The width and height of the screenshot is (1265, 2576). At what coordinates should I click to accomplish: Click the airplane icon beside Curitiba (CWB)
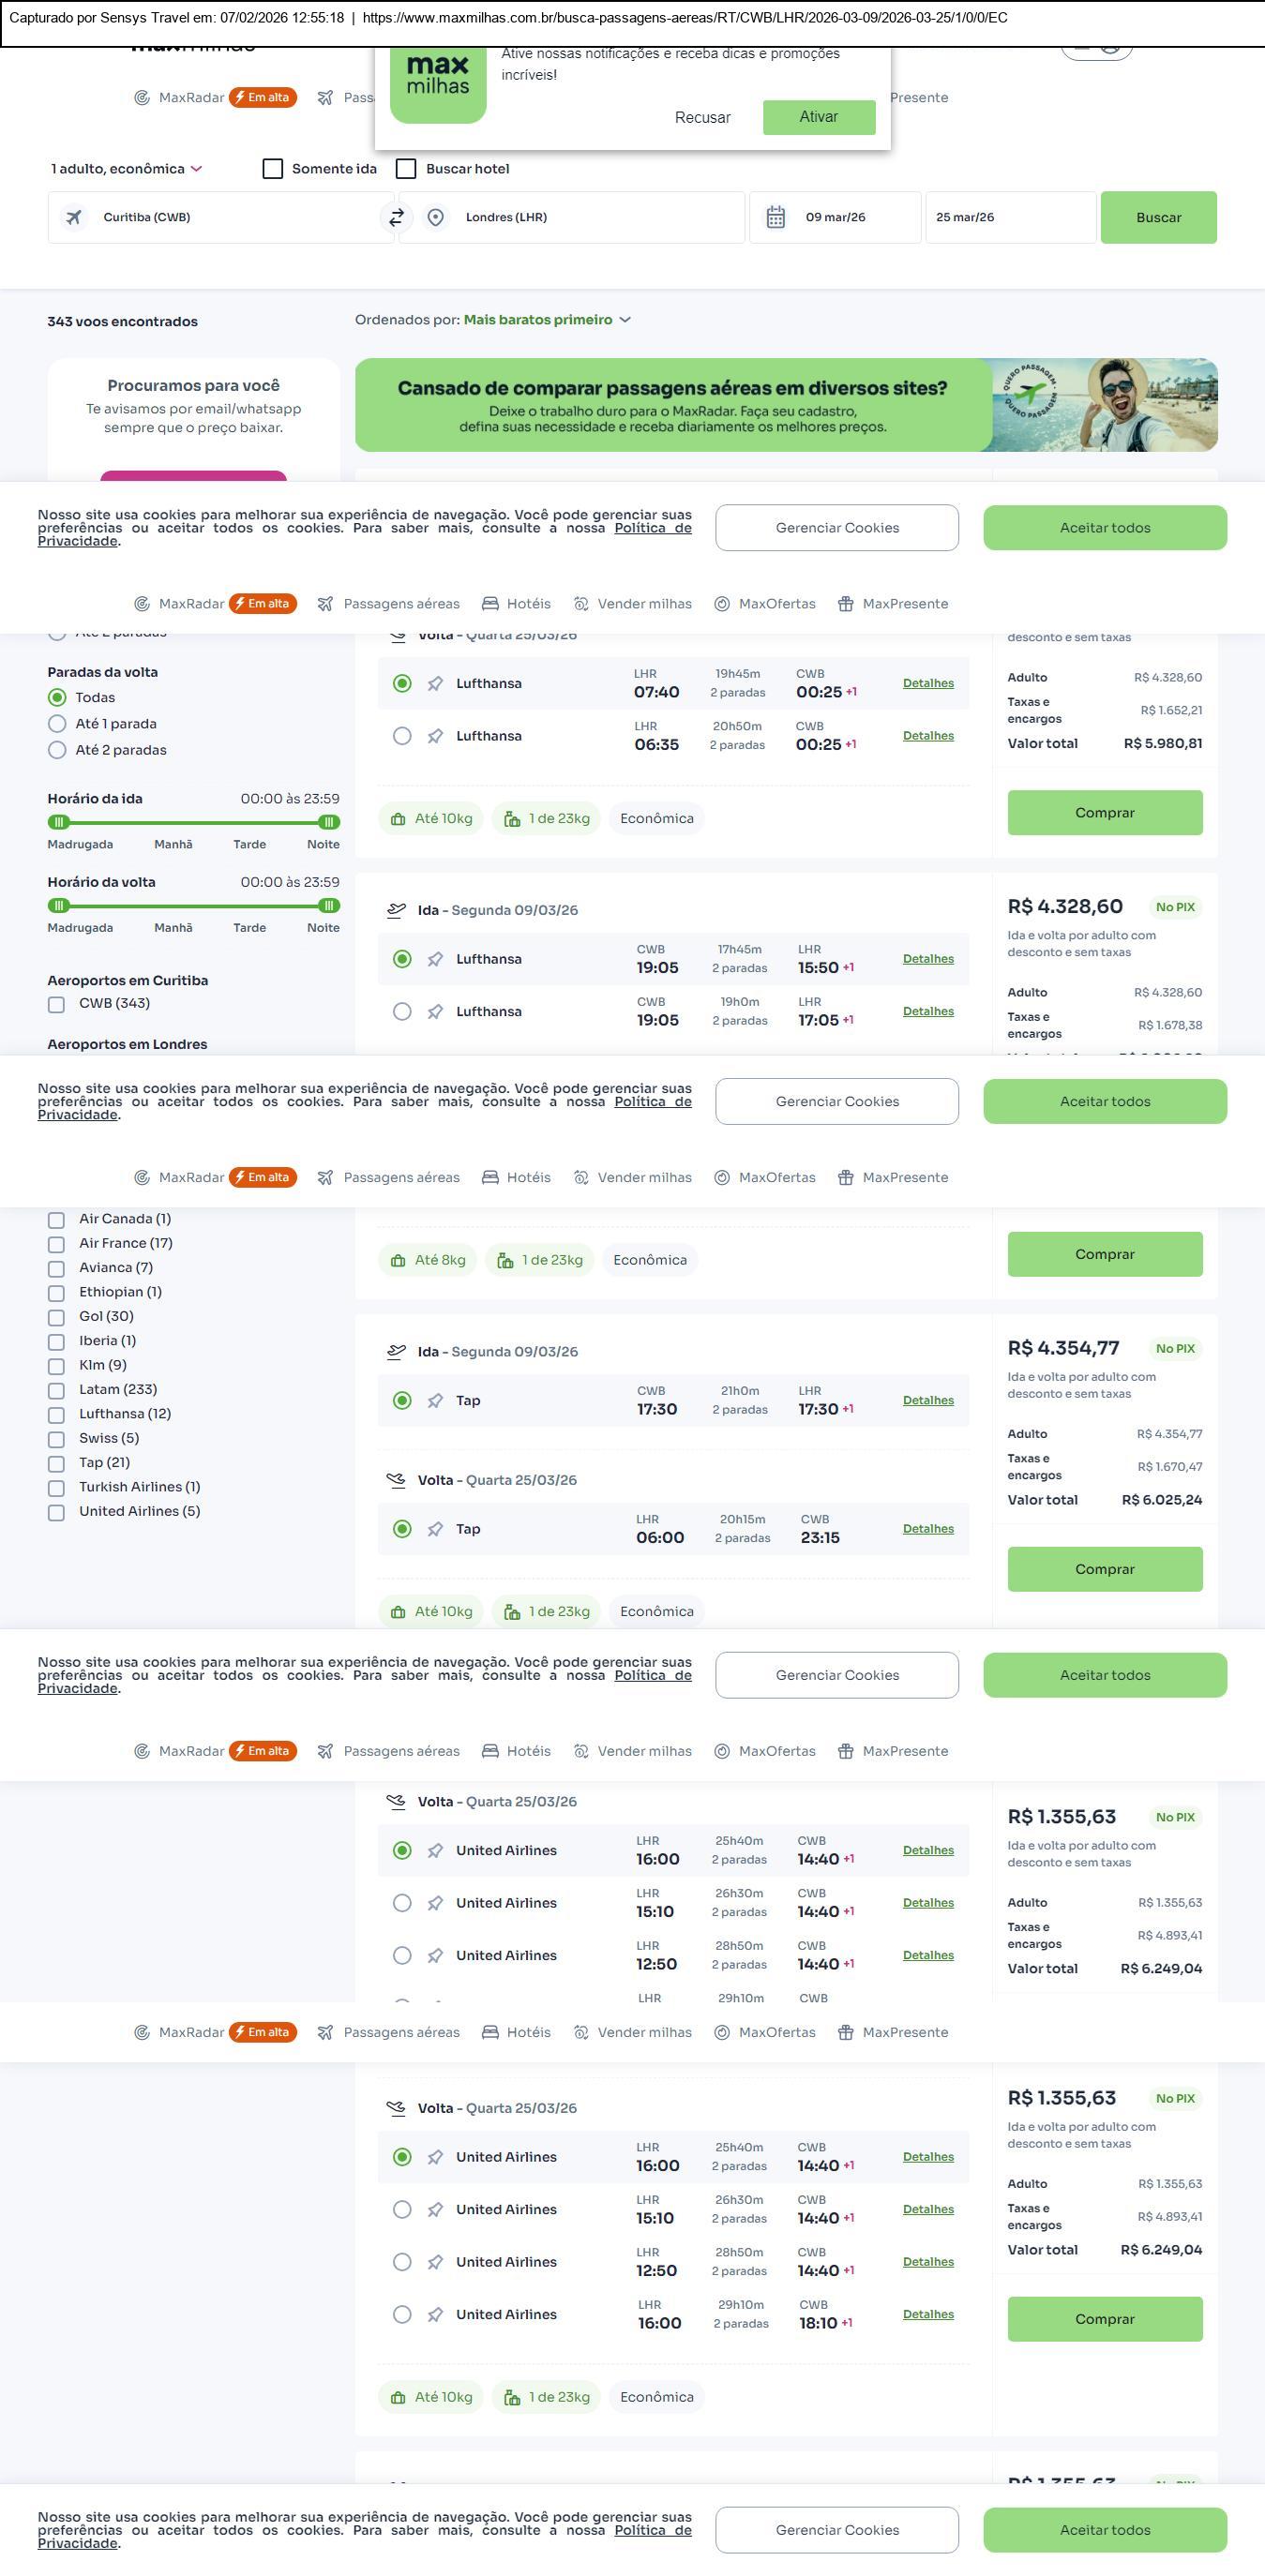[74, 217]
